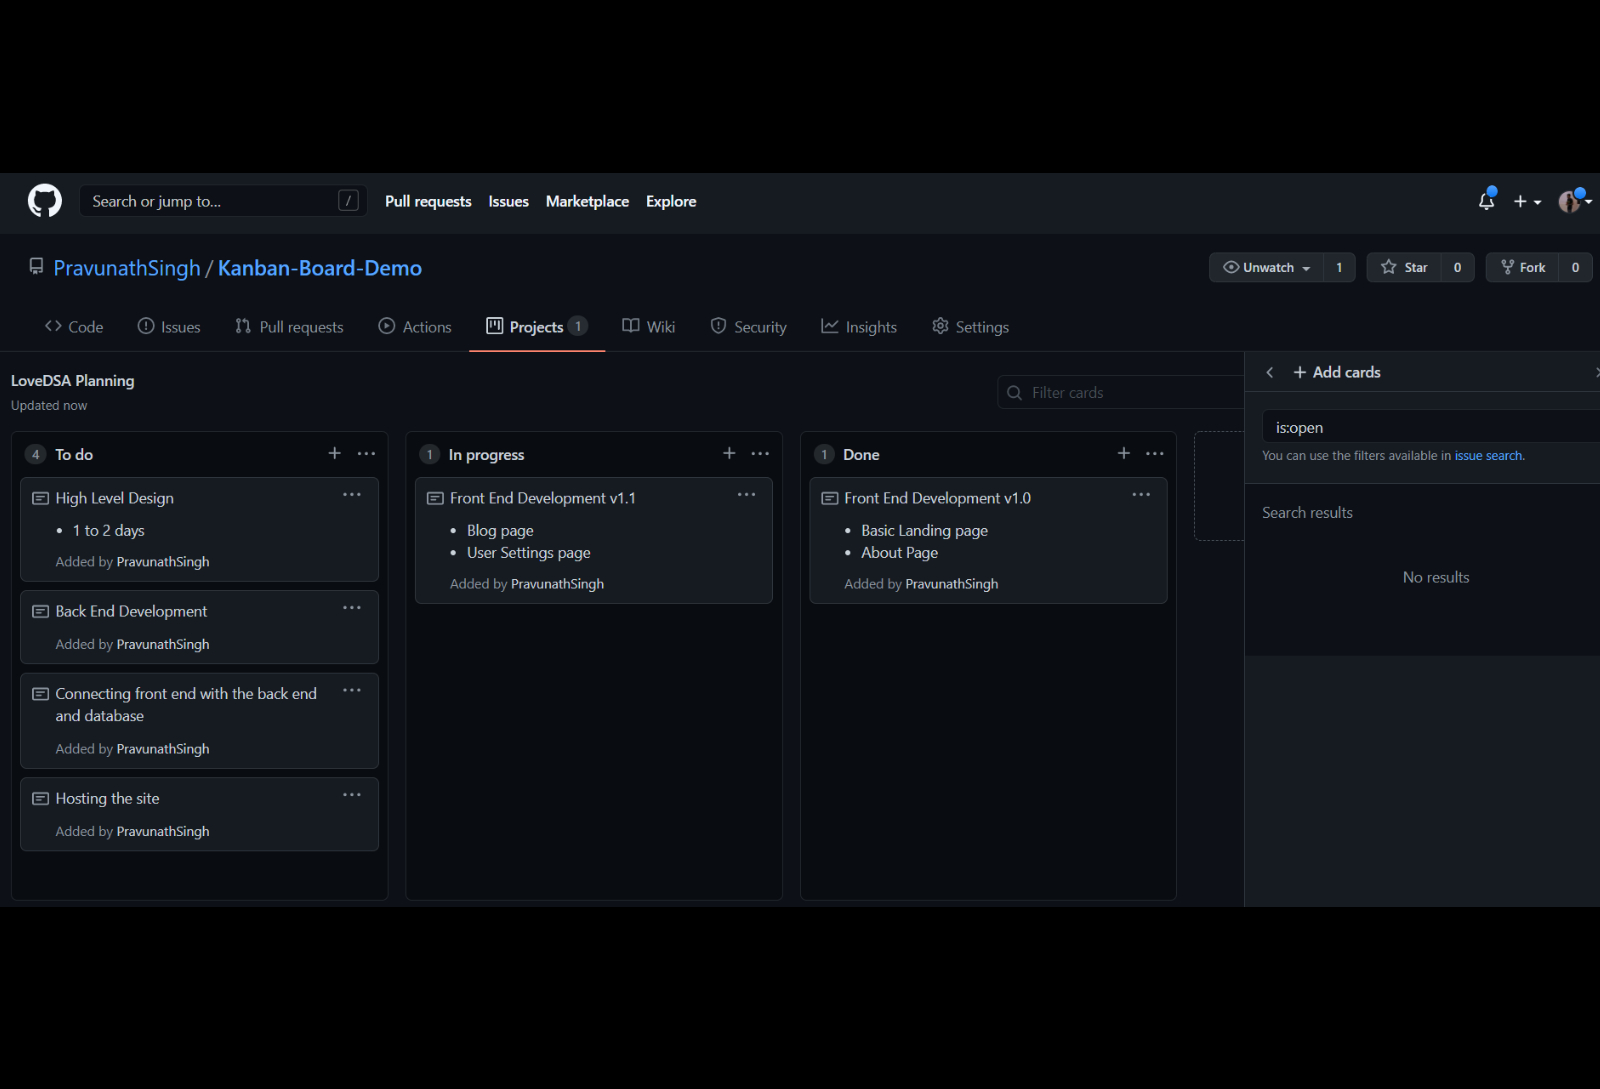Viewport: 1600px width, 1089px height.
Task: Open Connecting front end card menu
Action: pyautogui.click(x=352, y=691)
